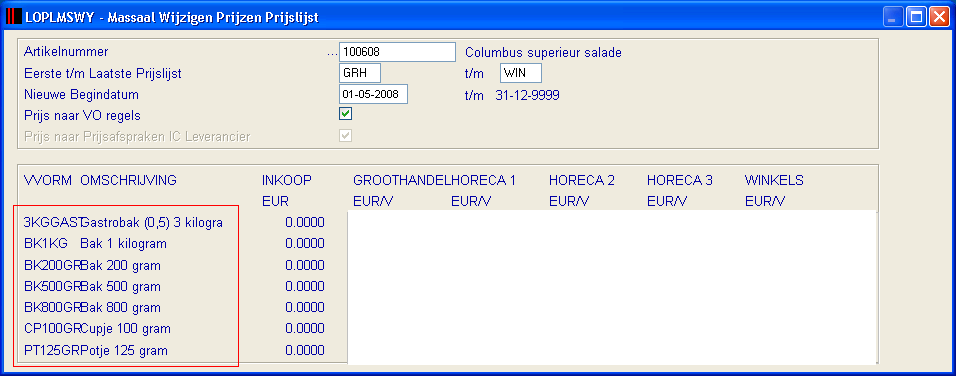Click the application icon in the title bar

coord(13,16)
